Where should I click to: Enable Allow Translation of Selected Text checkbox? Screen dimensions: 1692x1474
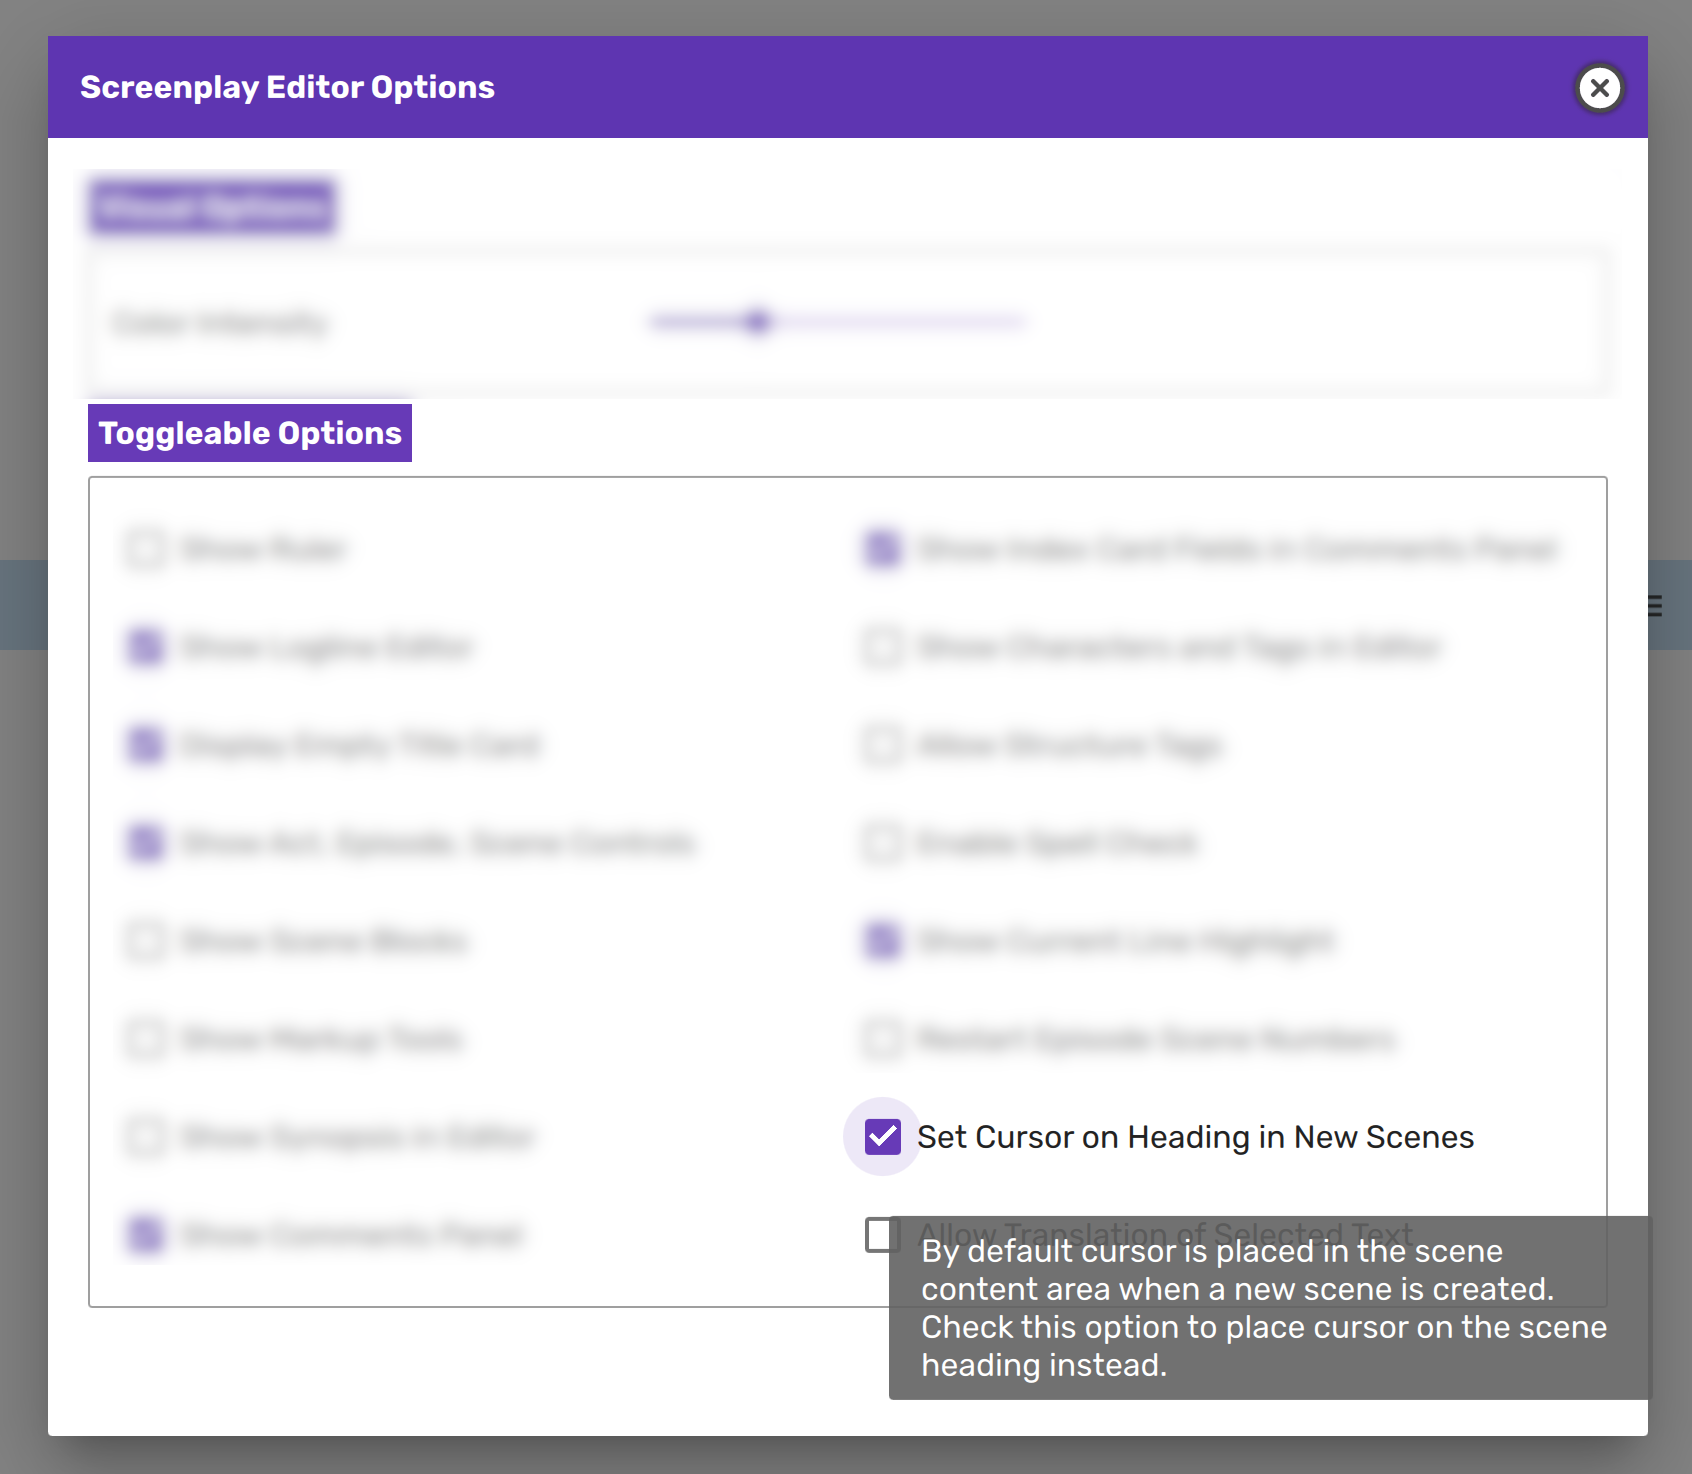879,1235
